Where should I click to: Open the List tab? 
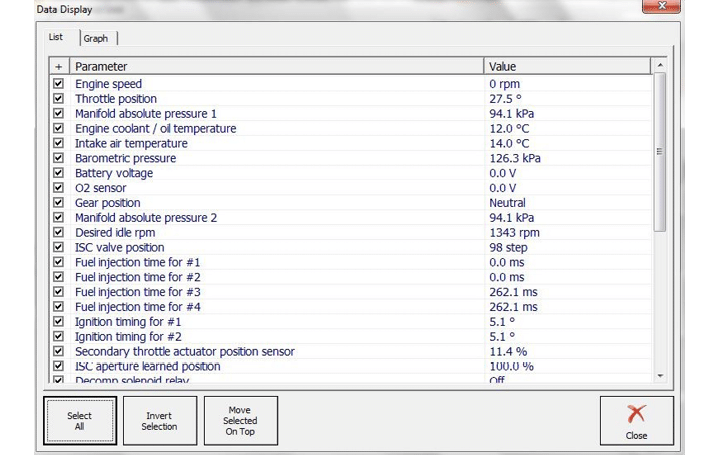coord(56,37)
